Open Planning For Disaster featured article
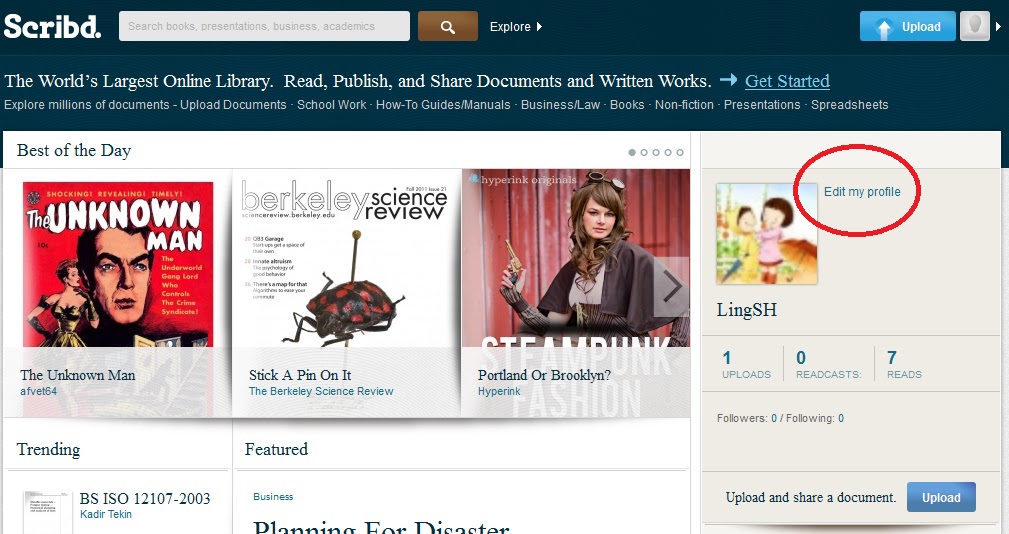 [x=381, y=526]
